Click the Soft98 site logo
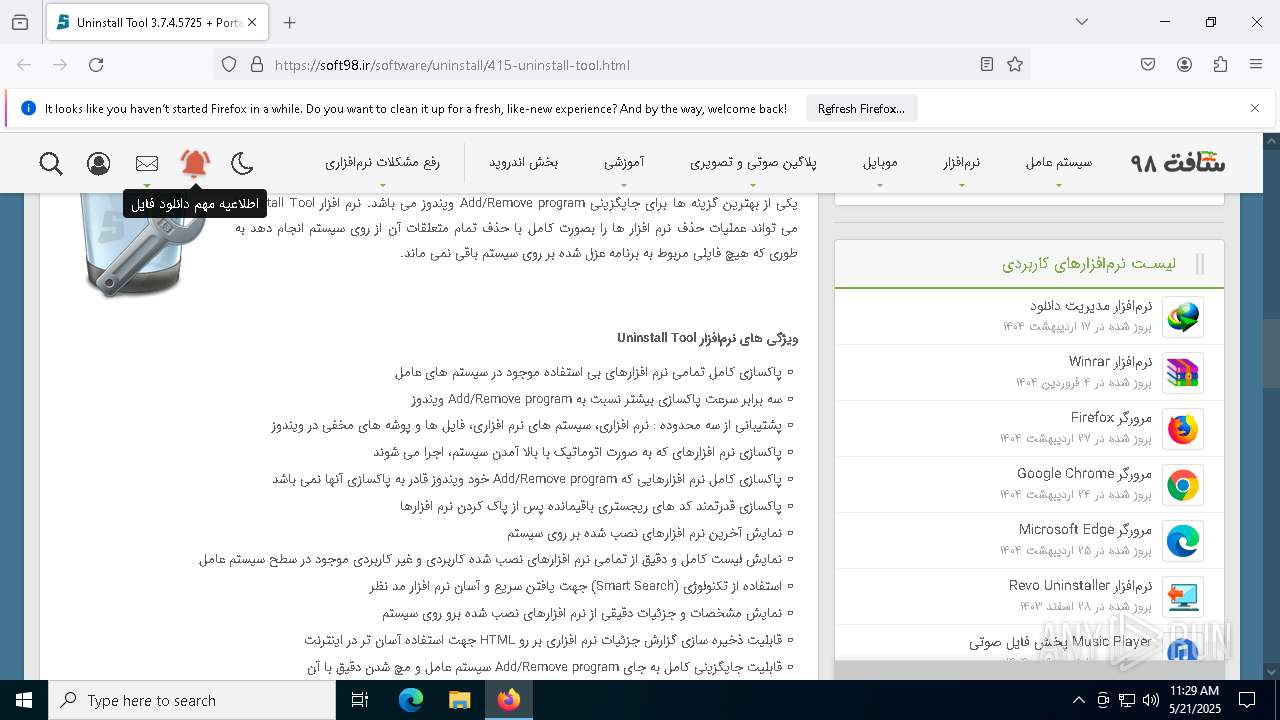This screenshot has width=1280, height=720. pos(1177,162)
